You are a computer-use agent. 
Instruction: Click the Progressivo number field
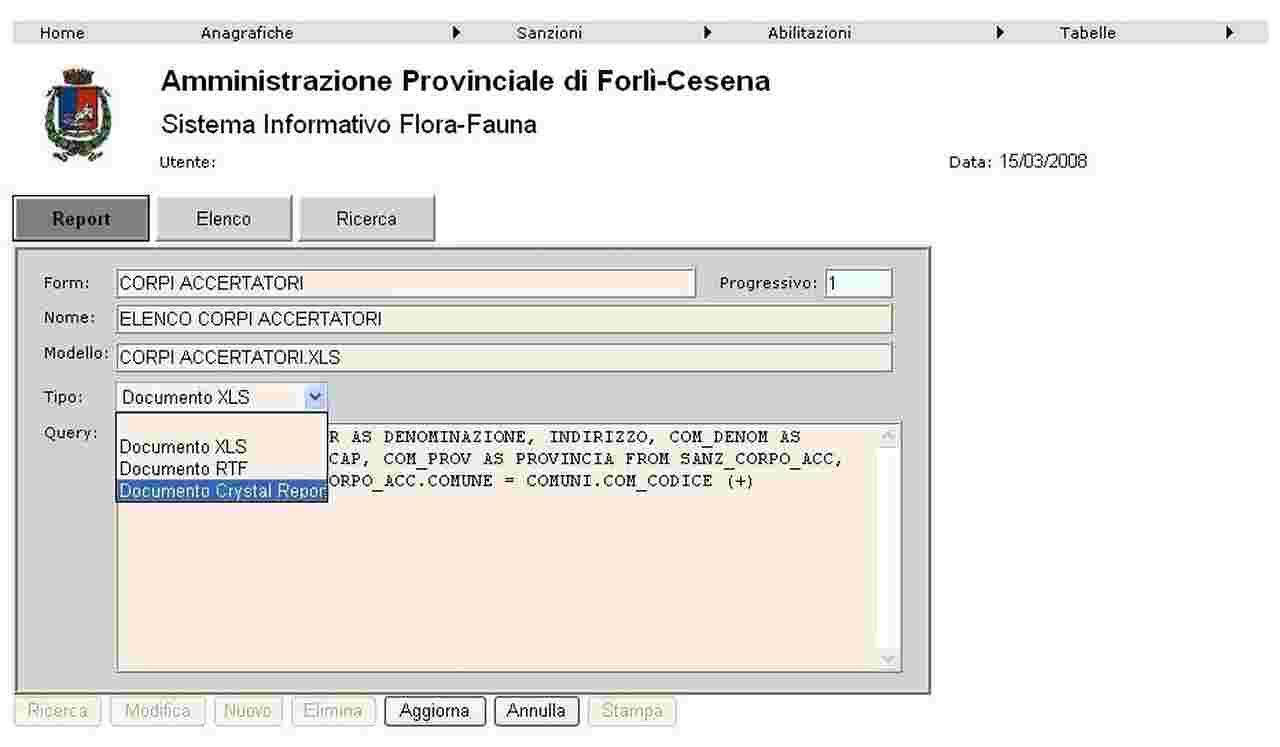coord(858,284)
